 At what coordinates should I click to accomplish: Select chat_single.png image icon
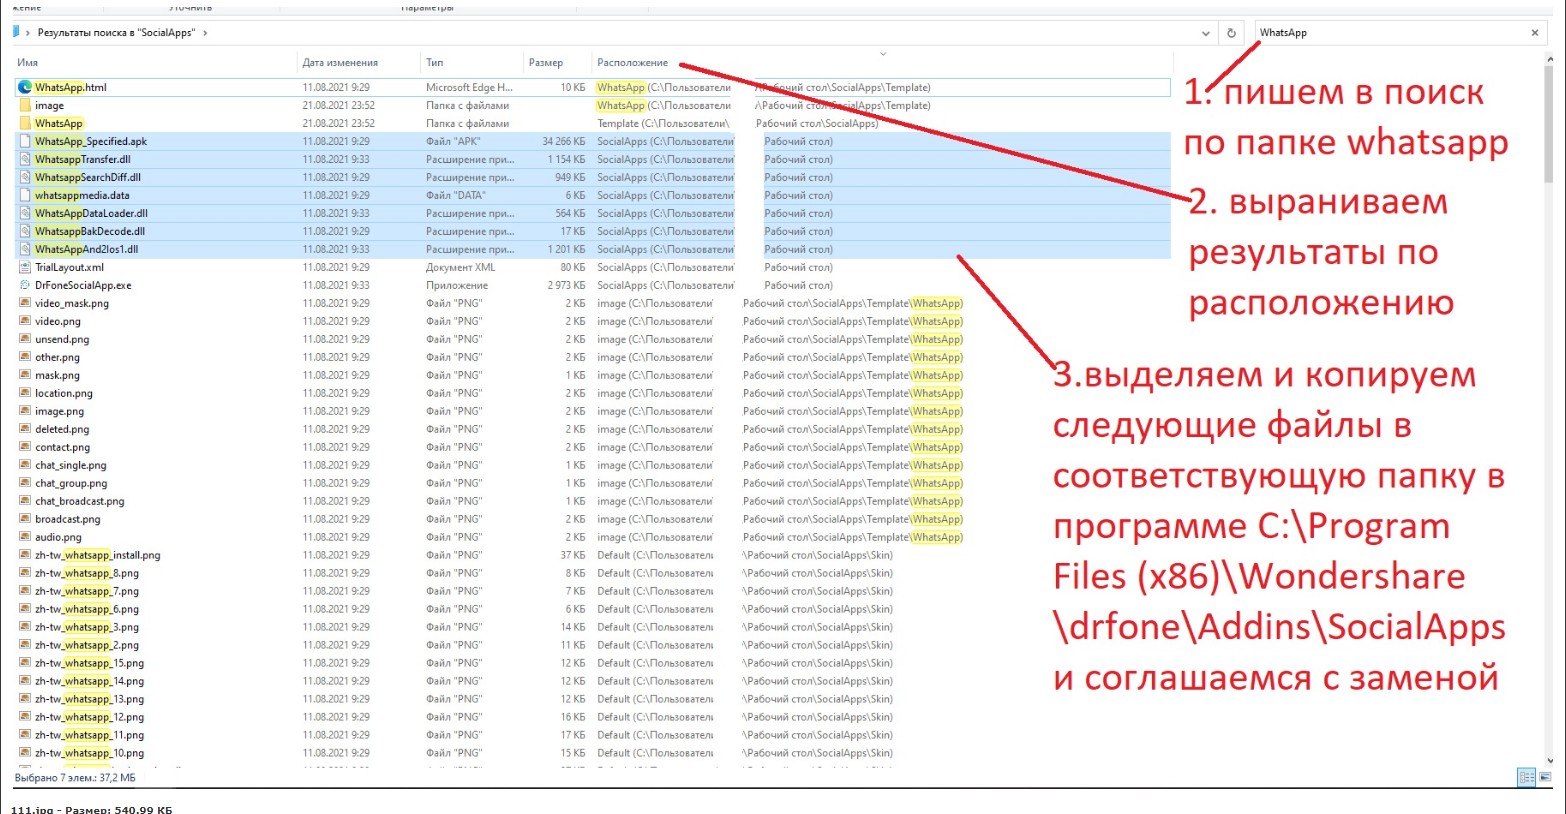click(x=25, y=465)
